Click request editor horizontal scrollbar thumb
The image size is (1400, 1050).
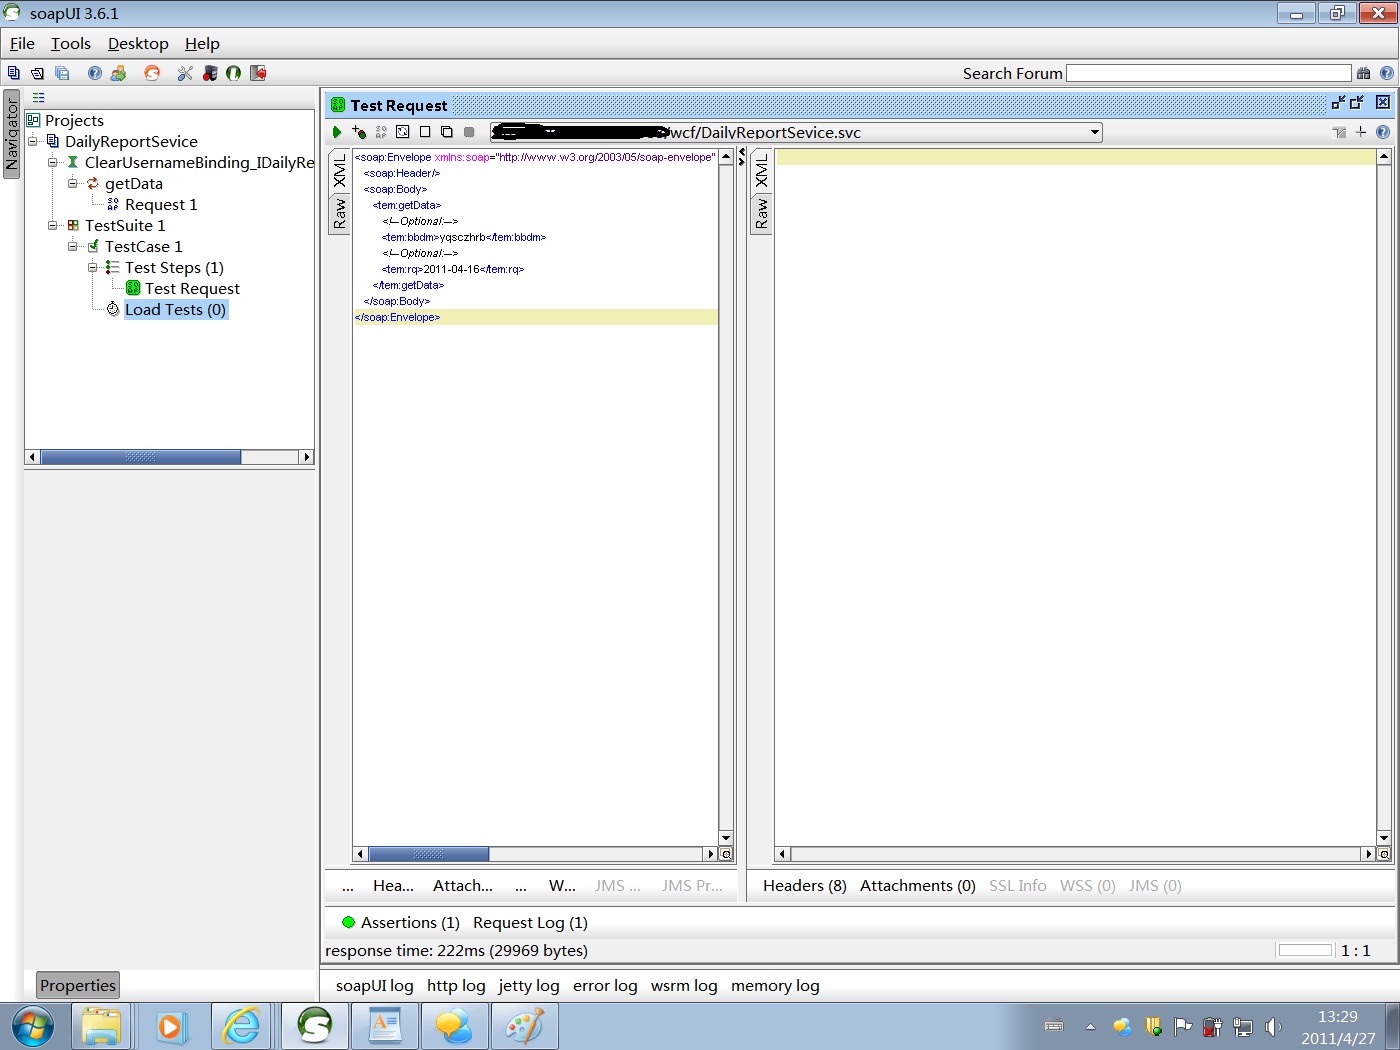[428, 854]
